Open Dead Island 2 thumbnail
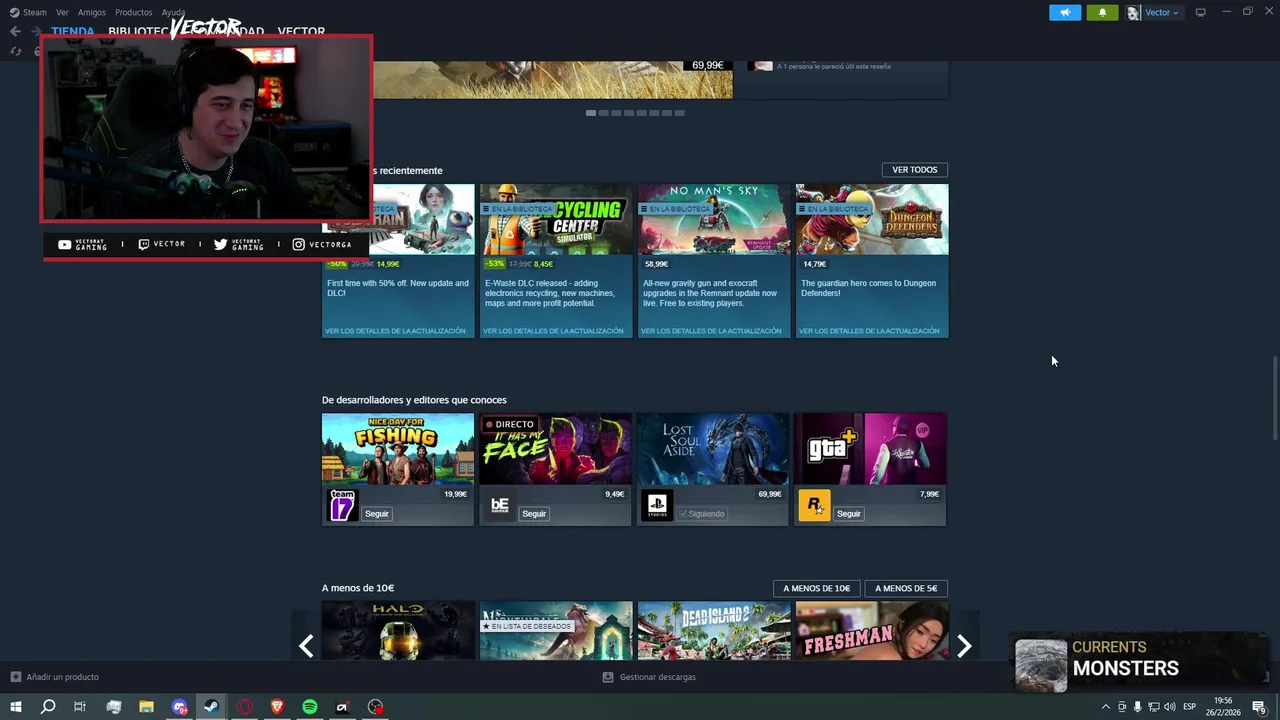 tap(714, 630)
